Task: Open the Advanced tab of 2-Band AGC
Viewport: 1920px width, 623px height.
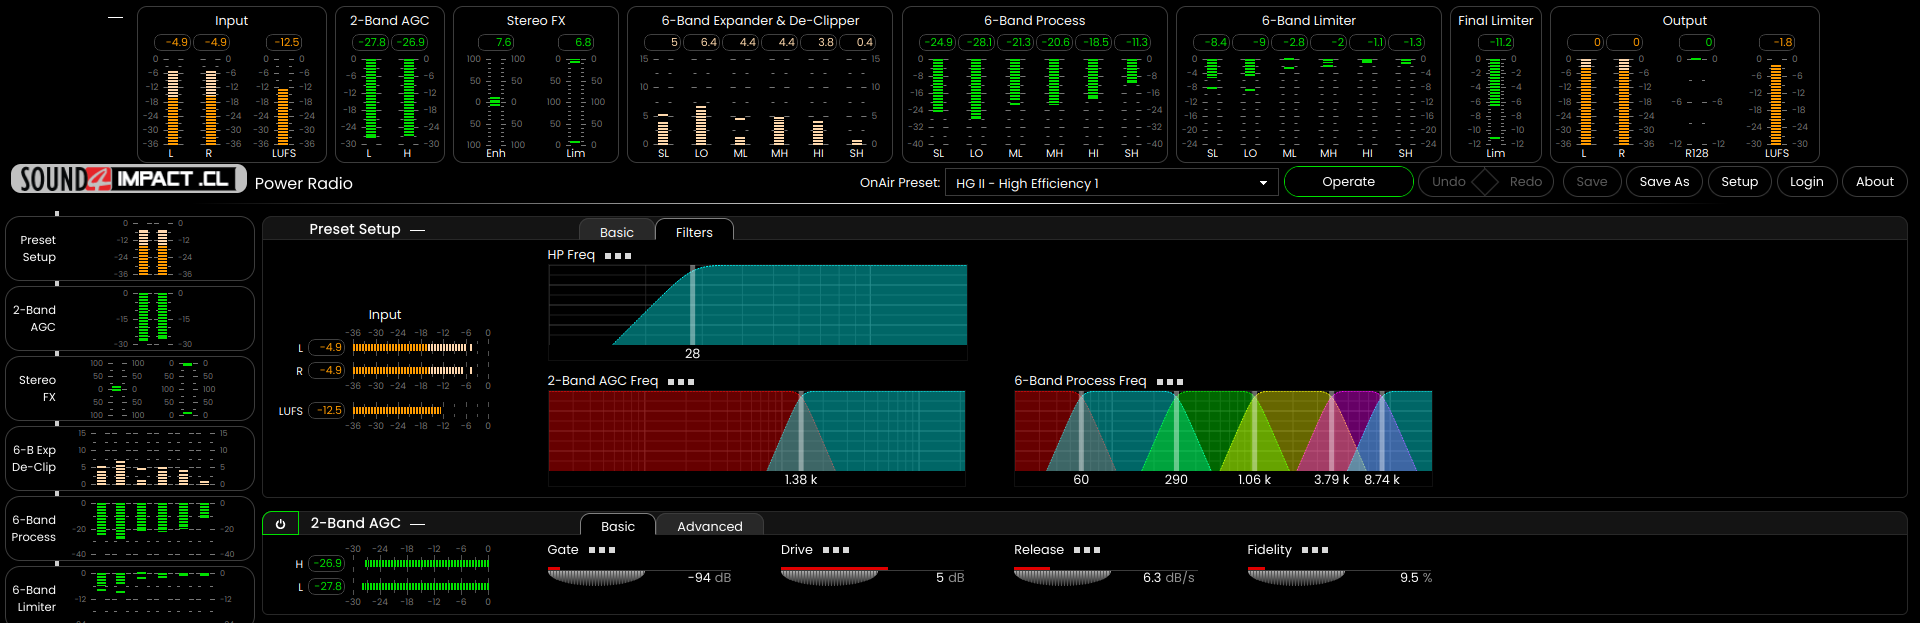Action: [x=709, y=526]
